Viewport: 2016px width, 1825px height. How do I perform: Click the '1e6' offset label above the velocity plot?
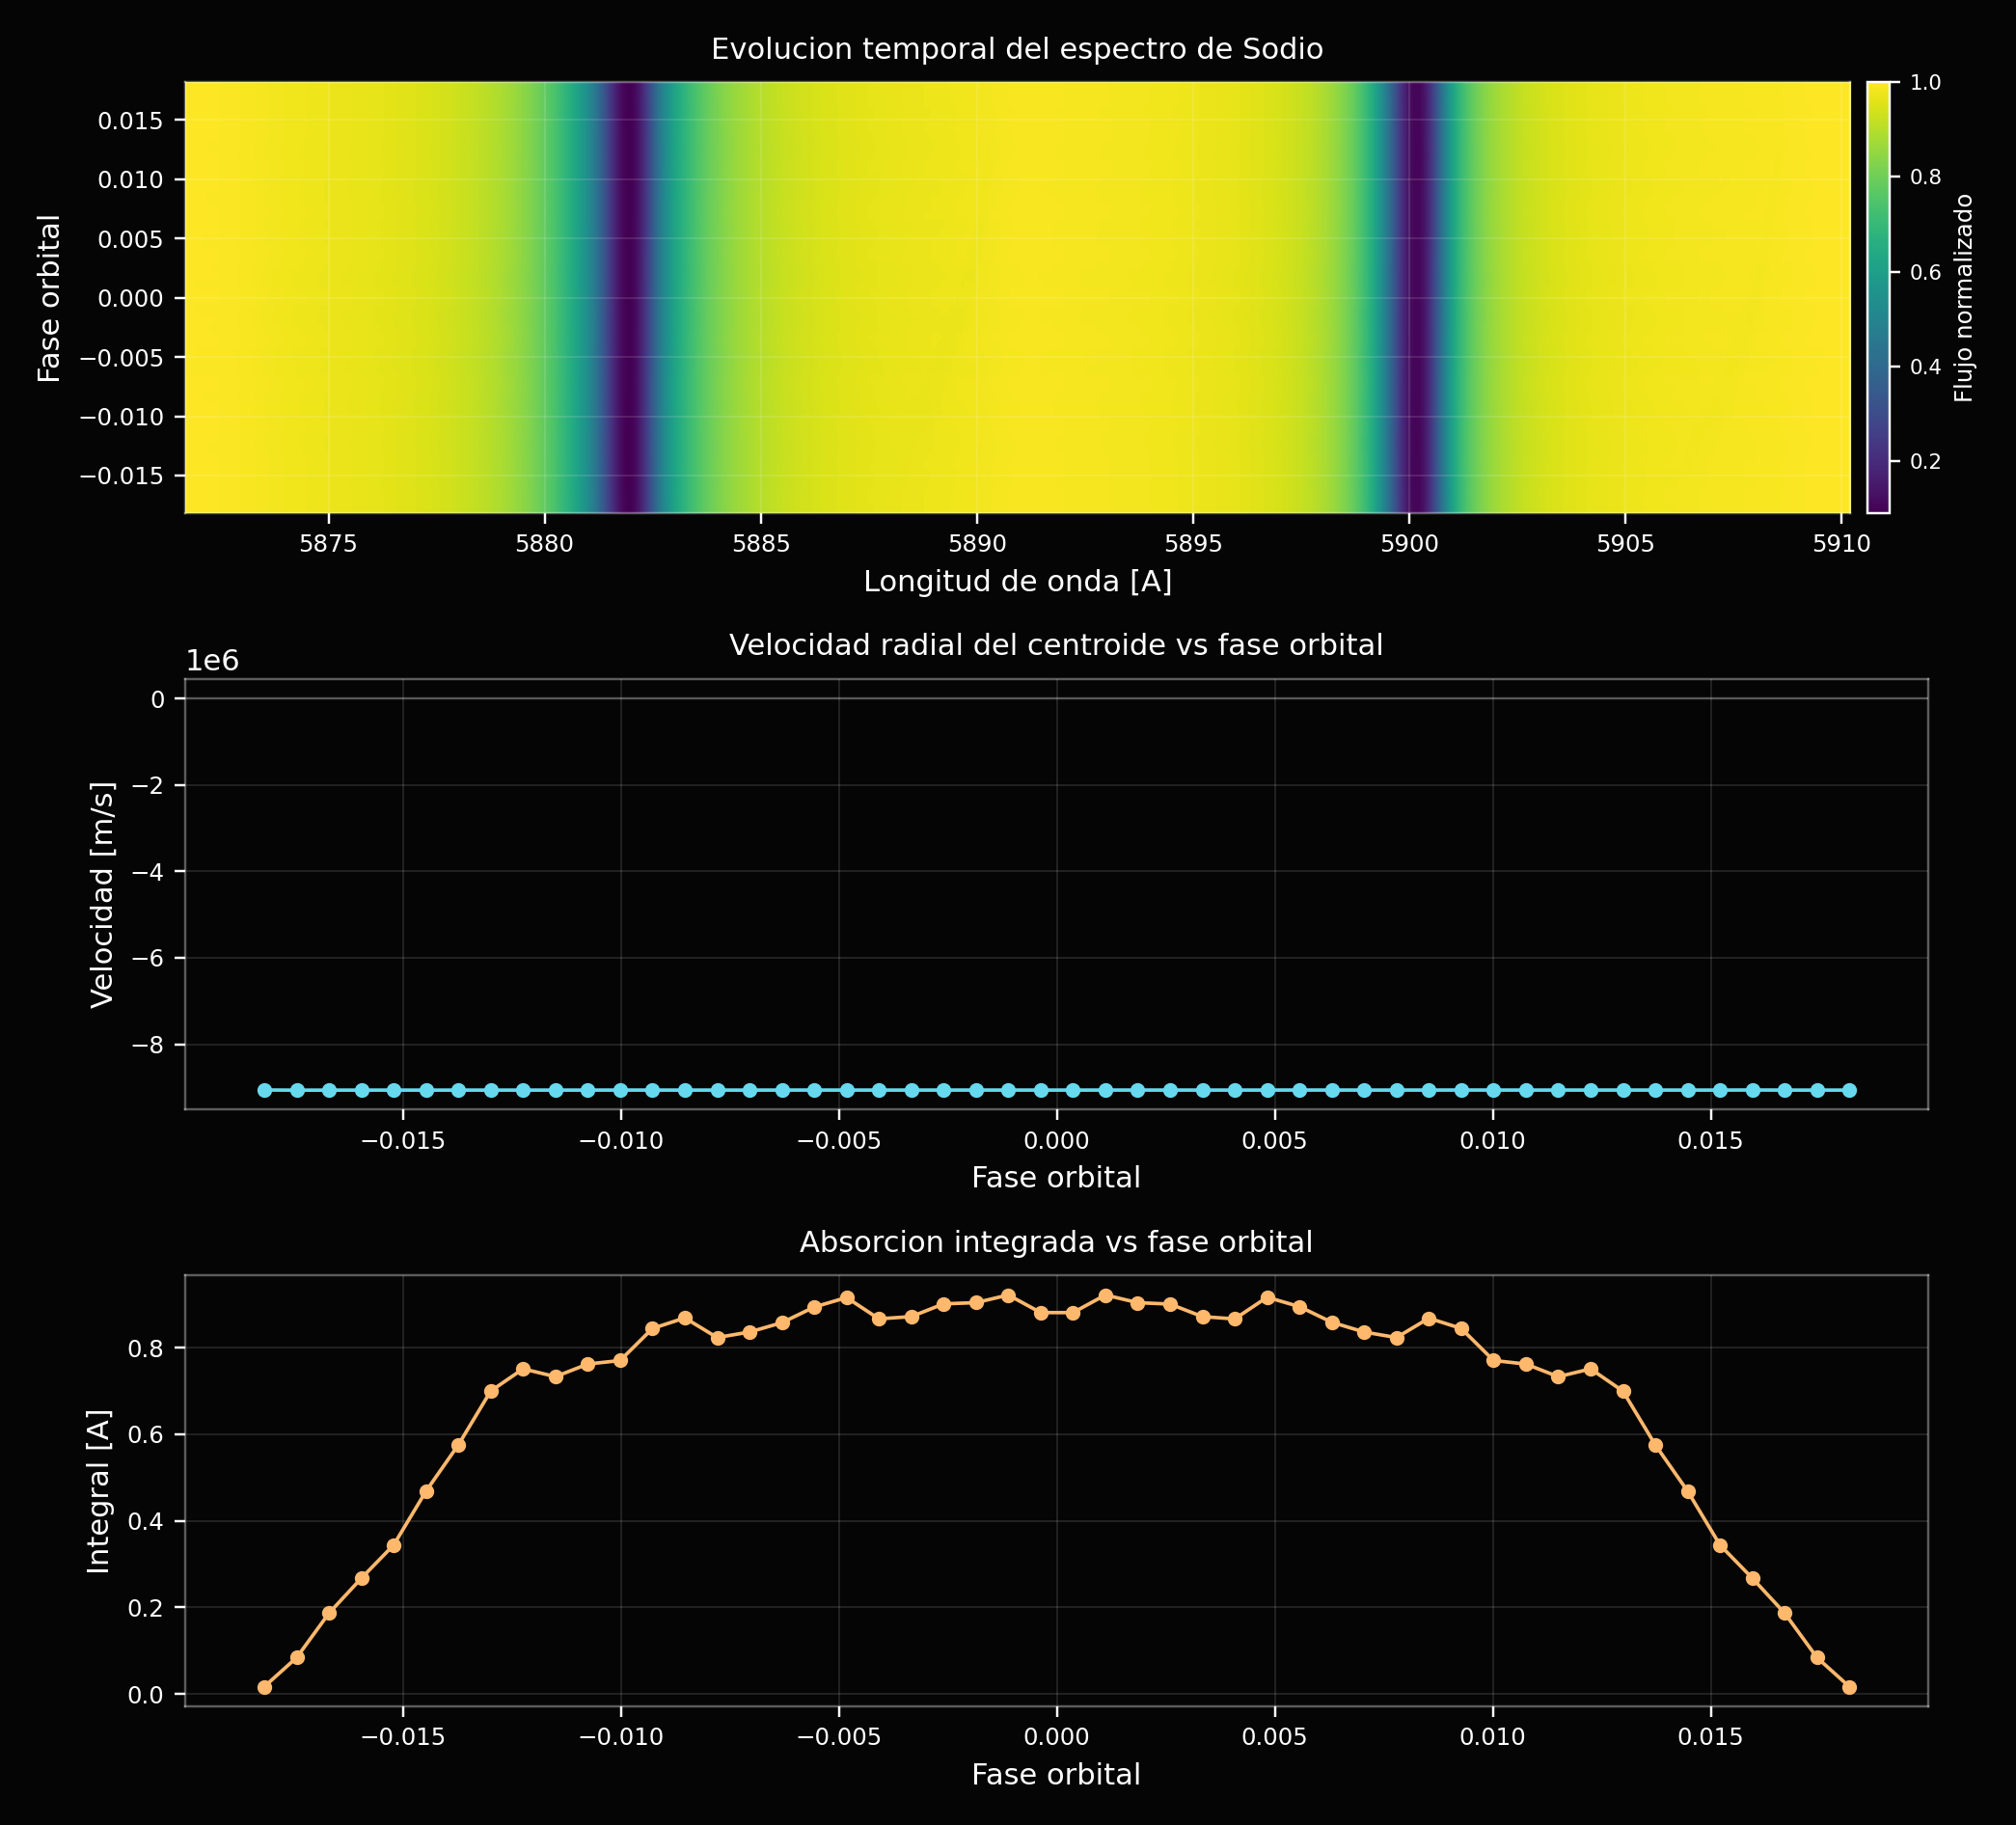[x=213, y=661]
